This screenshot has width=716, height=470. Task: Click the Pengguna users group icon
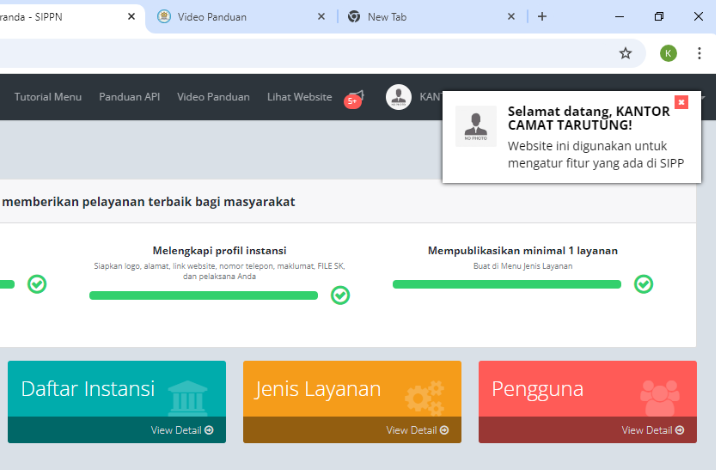(x=659, y=396)
